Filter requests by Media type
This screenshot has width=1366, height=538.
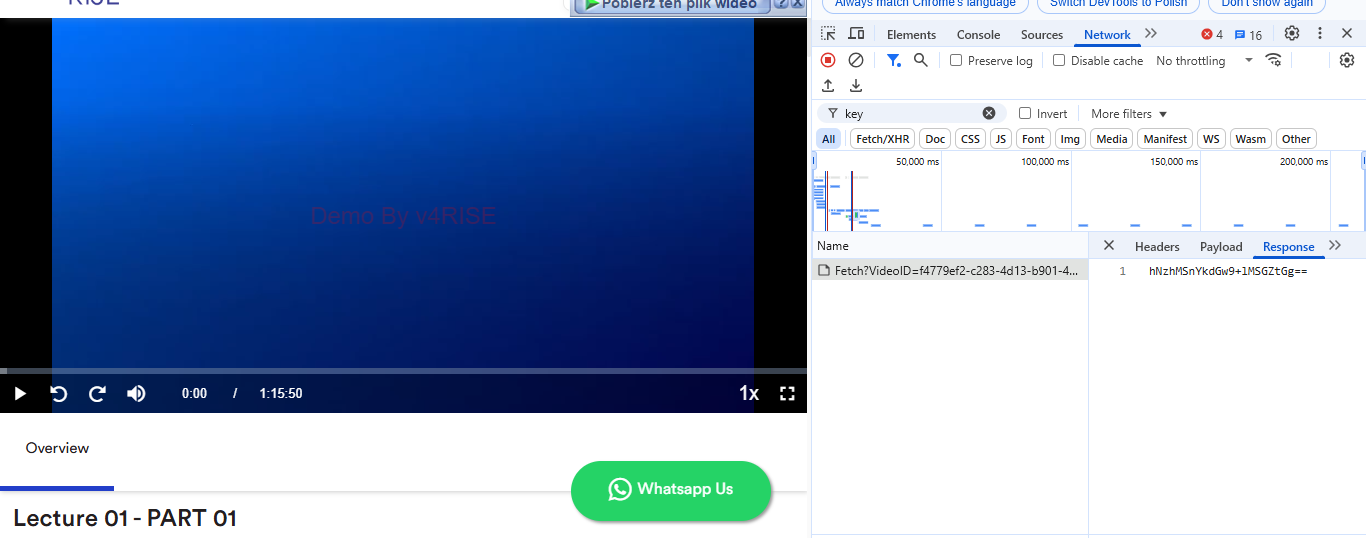[x=1112, y=139]
